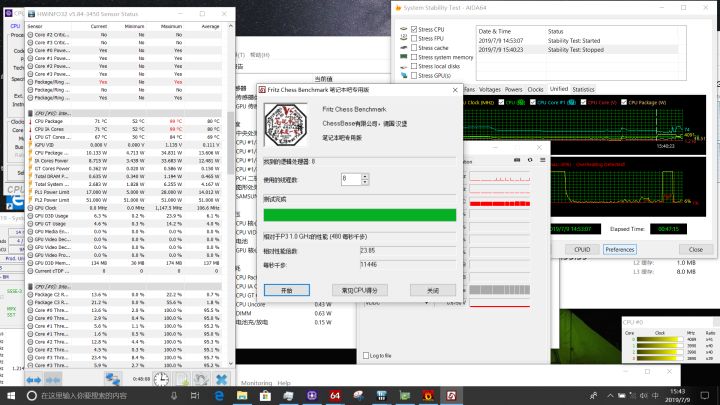Image resolution: width=720 pixels, height=405 pixels.
Task: Click AIDA64 CPUID button
Action: point(582,249)
